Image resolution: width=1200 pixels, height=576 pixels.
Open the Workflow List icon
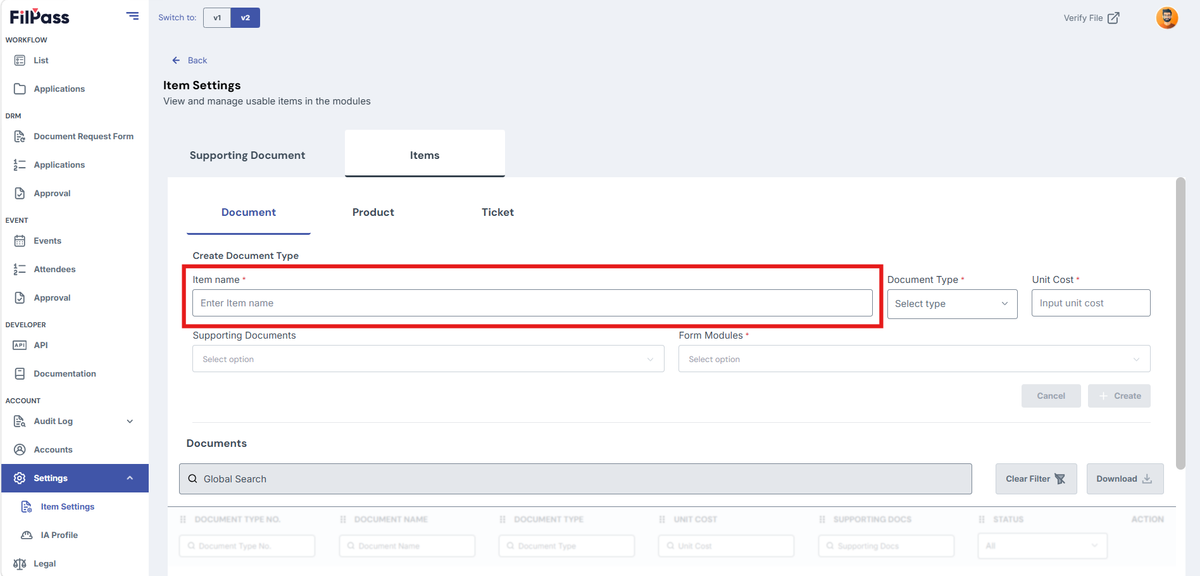pyautogui.click(x=19, y=61)
